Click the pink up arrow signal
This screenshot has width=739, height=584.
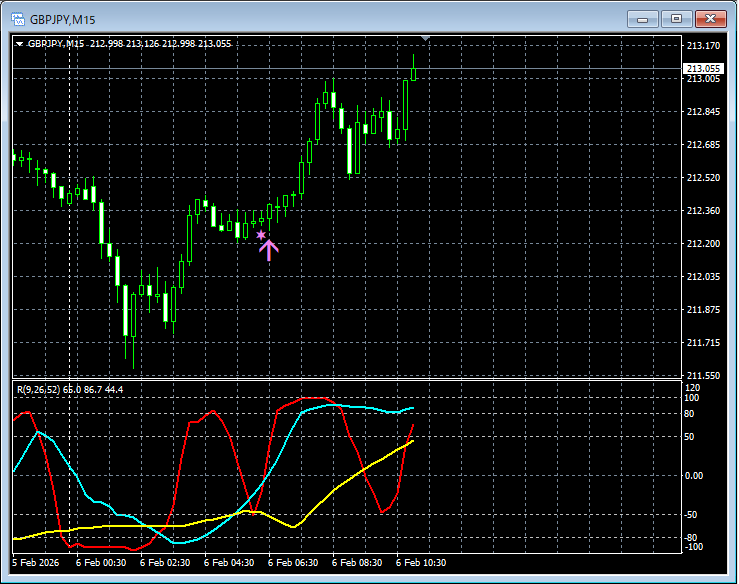(x=269, y=250)
